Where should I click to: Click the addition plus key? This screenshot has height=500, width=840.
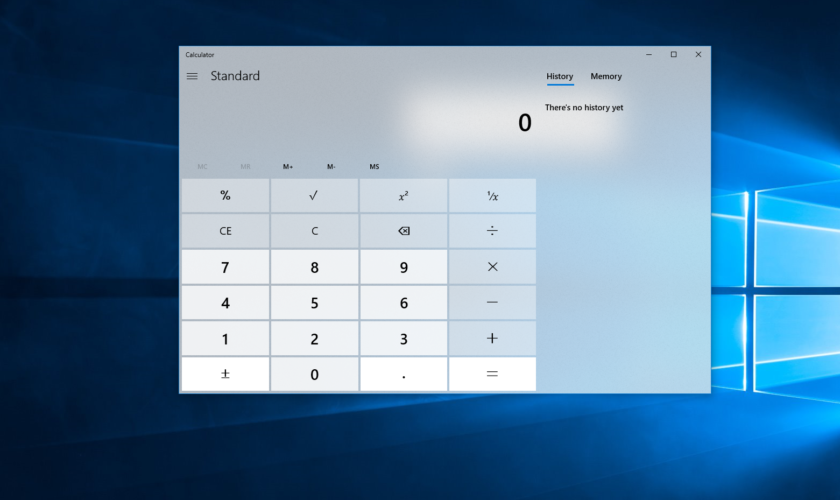pos(492,339)
